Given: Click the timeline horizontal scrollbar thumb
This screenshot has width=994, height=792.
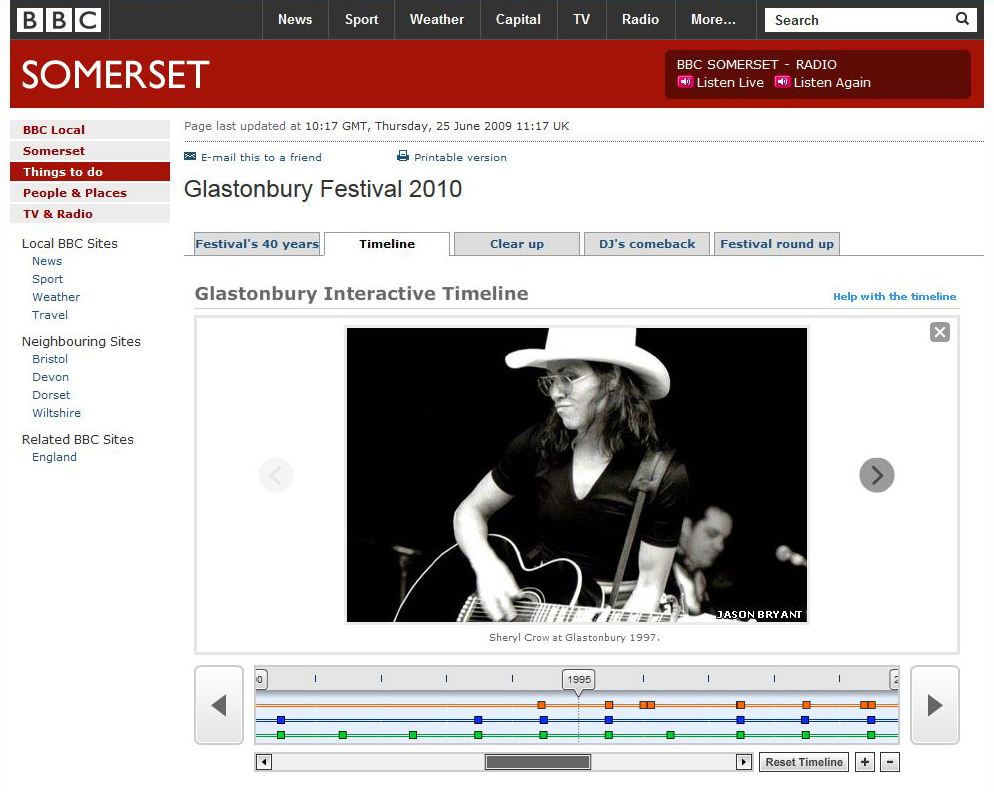Looking at the screenshot, I should [x=538, y=762].
